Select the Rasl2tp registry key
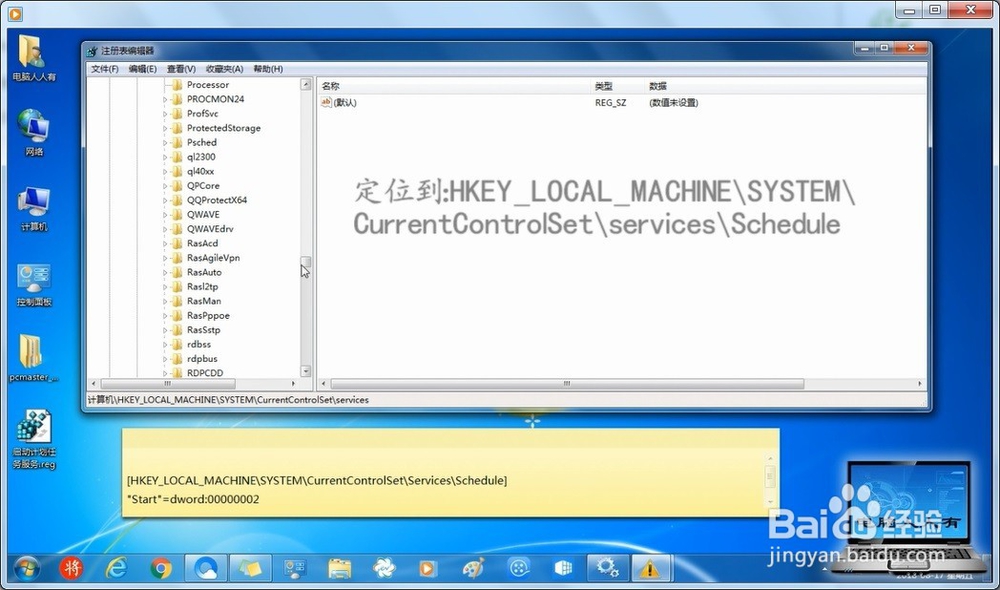 (202, 286)
